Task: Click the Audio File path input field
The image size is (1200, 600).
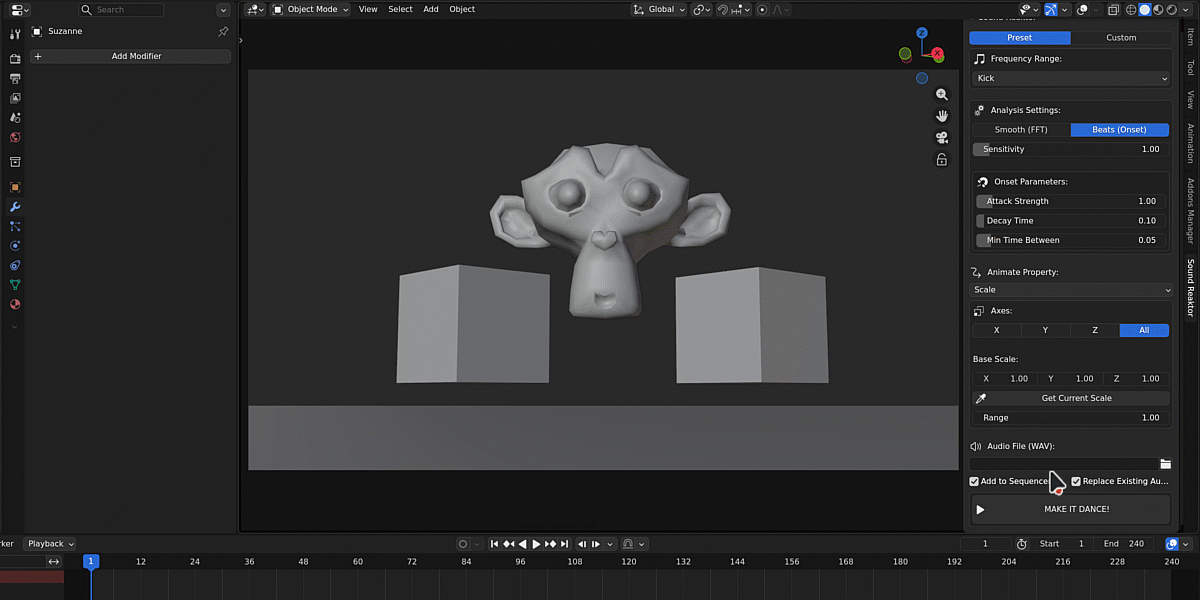Action: [1064, 464]
